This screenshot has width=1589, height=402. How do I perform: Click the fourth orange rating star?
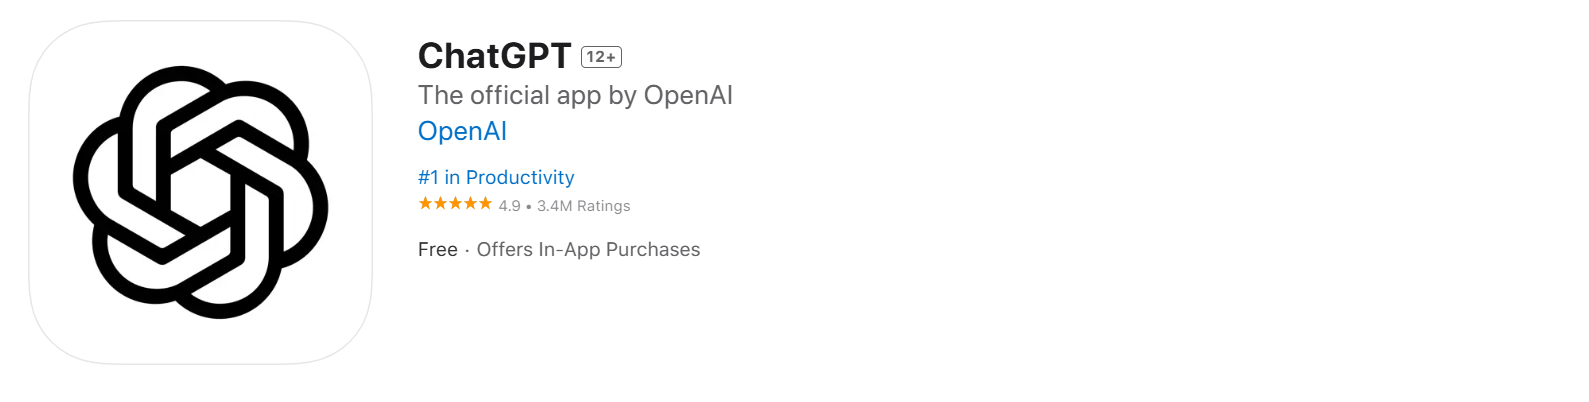click(470, 204)
